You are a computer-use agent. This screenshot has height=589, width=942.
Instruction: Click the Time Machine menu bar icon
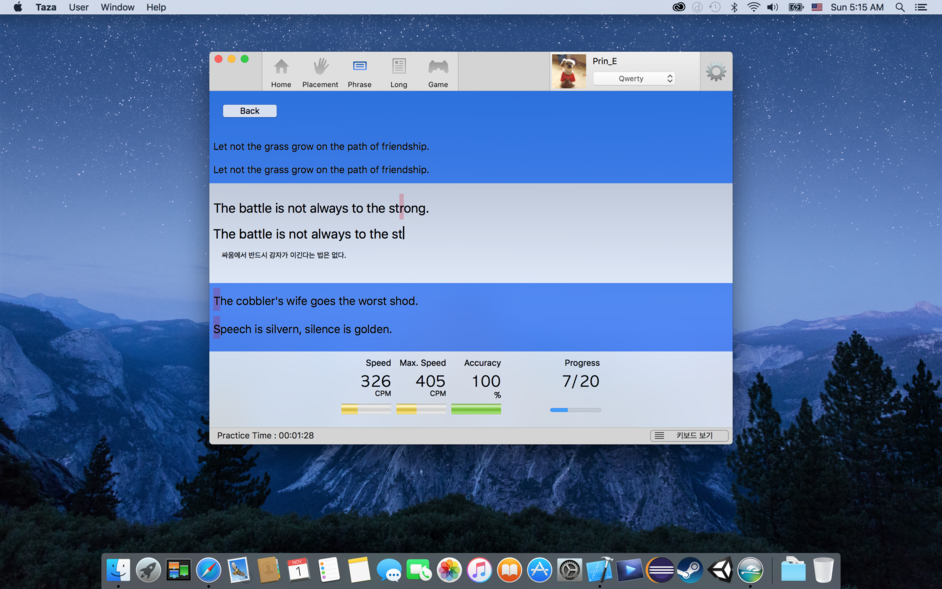pyautogui.click(x=715, y=7)
